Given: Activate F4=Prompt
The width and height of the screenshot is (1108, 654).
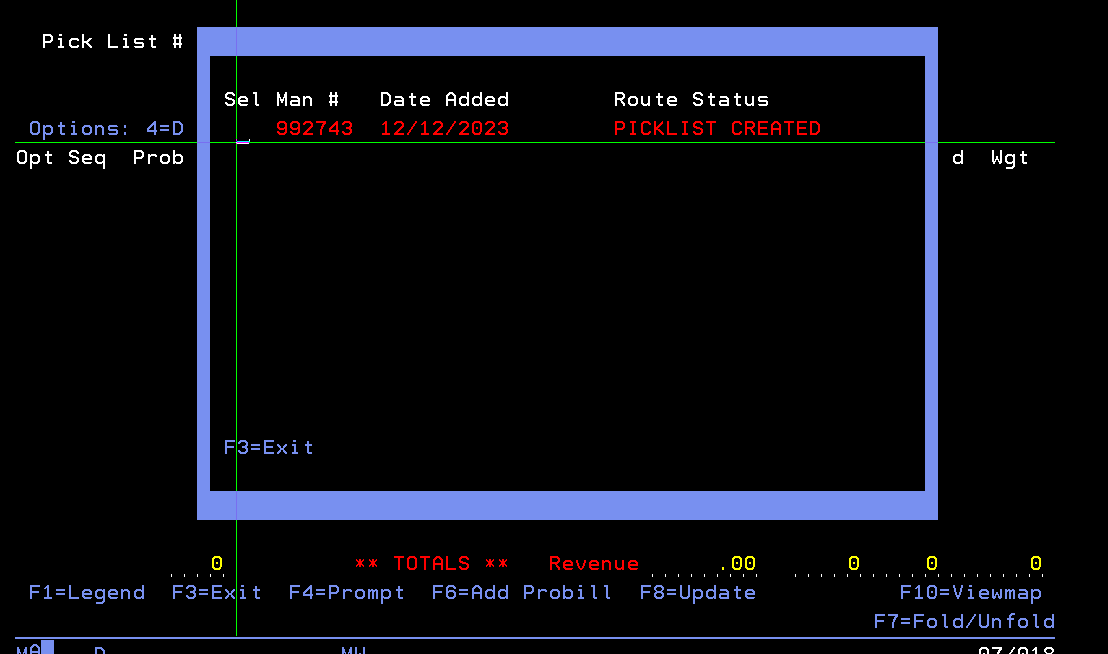Looking at the screenshot, I should coord(346,593).
